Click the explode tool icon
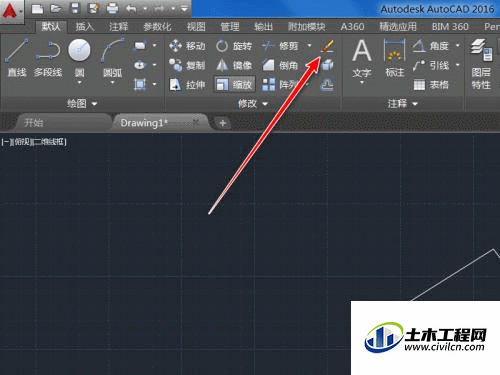 tap(327, 65)
